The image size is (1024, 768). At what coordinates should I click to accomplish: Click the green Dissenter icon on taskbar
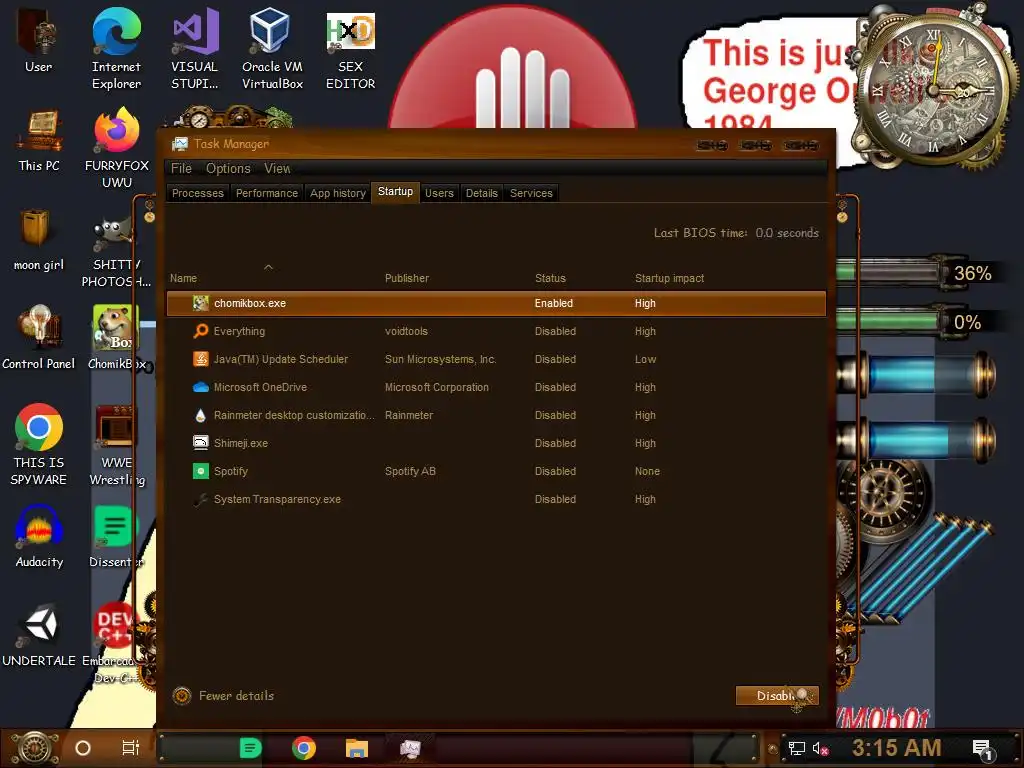(251, 748)
